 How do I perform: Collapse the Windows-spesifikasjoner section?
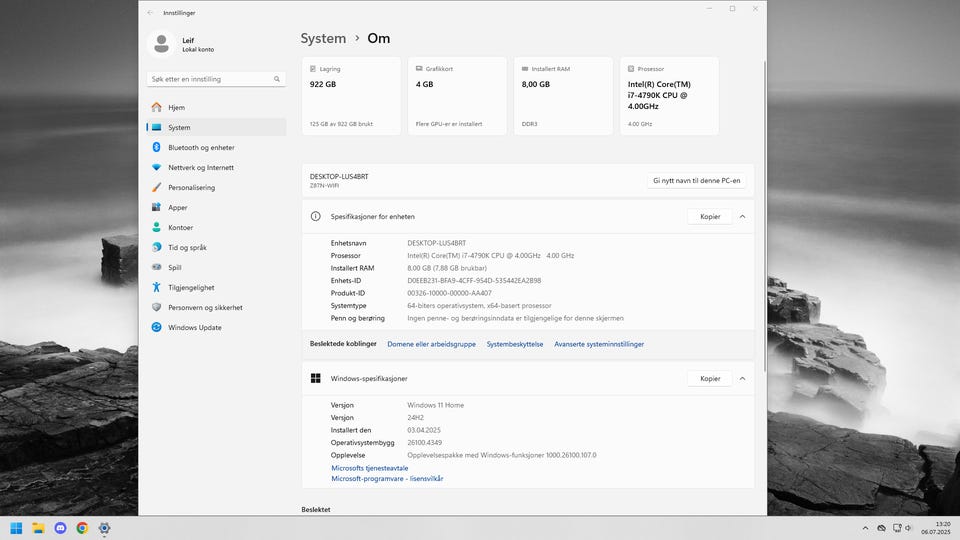tap(742, 379)
